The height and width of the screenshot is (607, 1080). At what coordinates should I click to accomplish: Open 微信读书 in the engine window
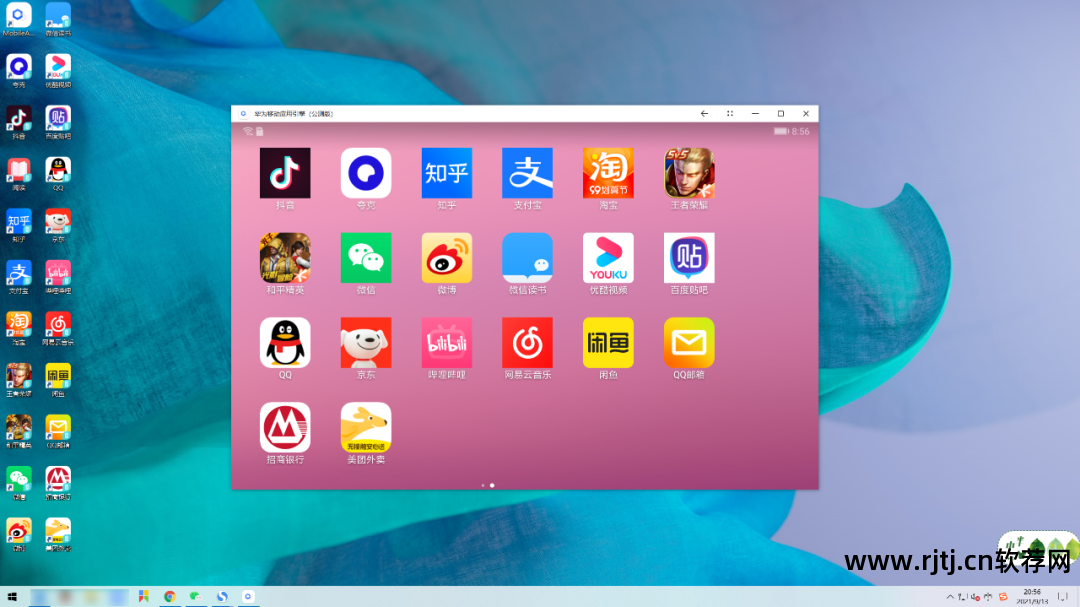[527, 258]
